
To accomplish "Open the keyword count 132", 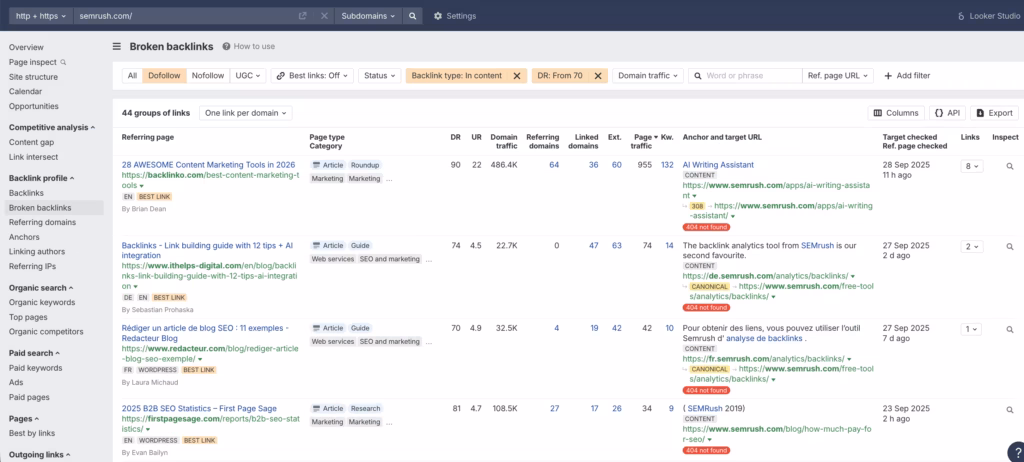I will [667, 165].
